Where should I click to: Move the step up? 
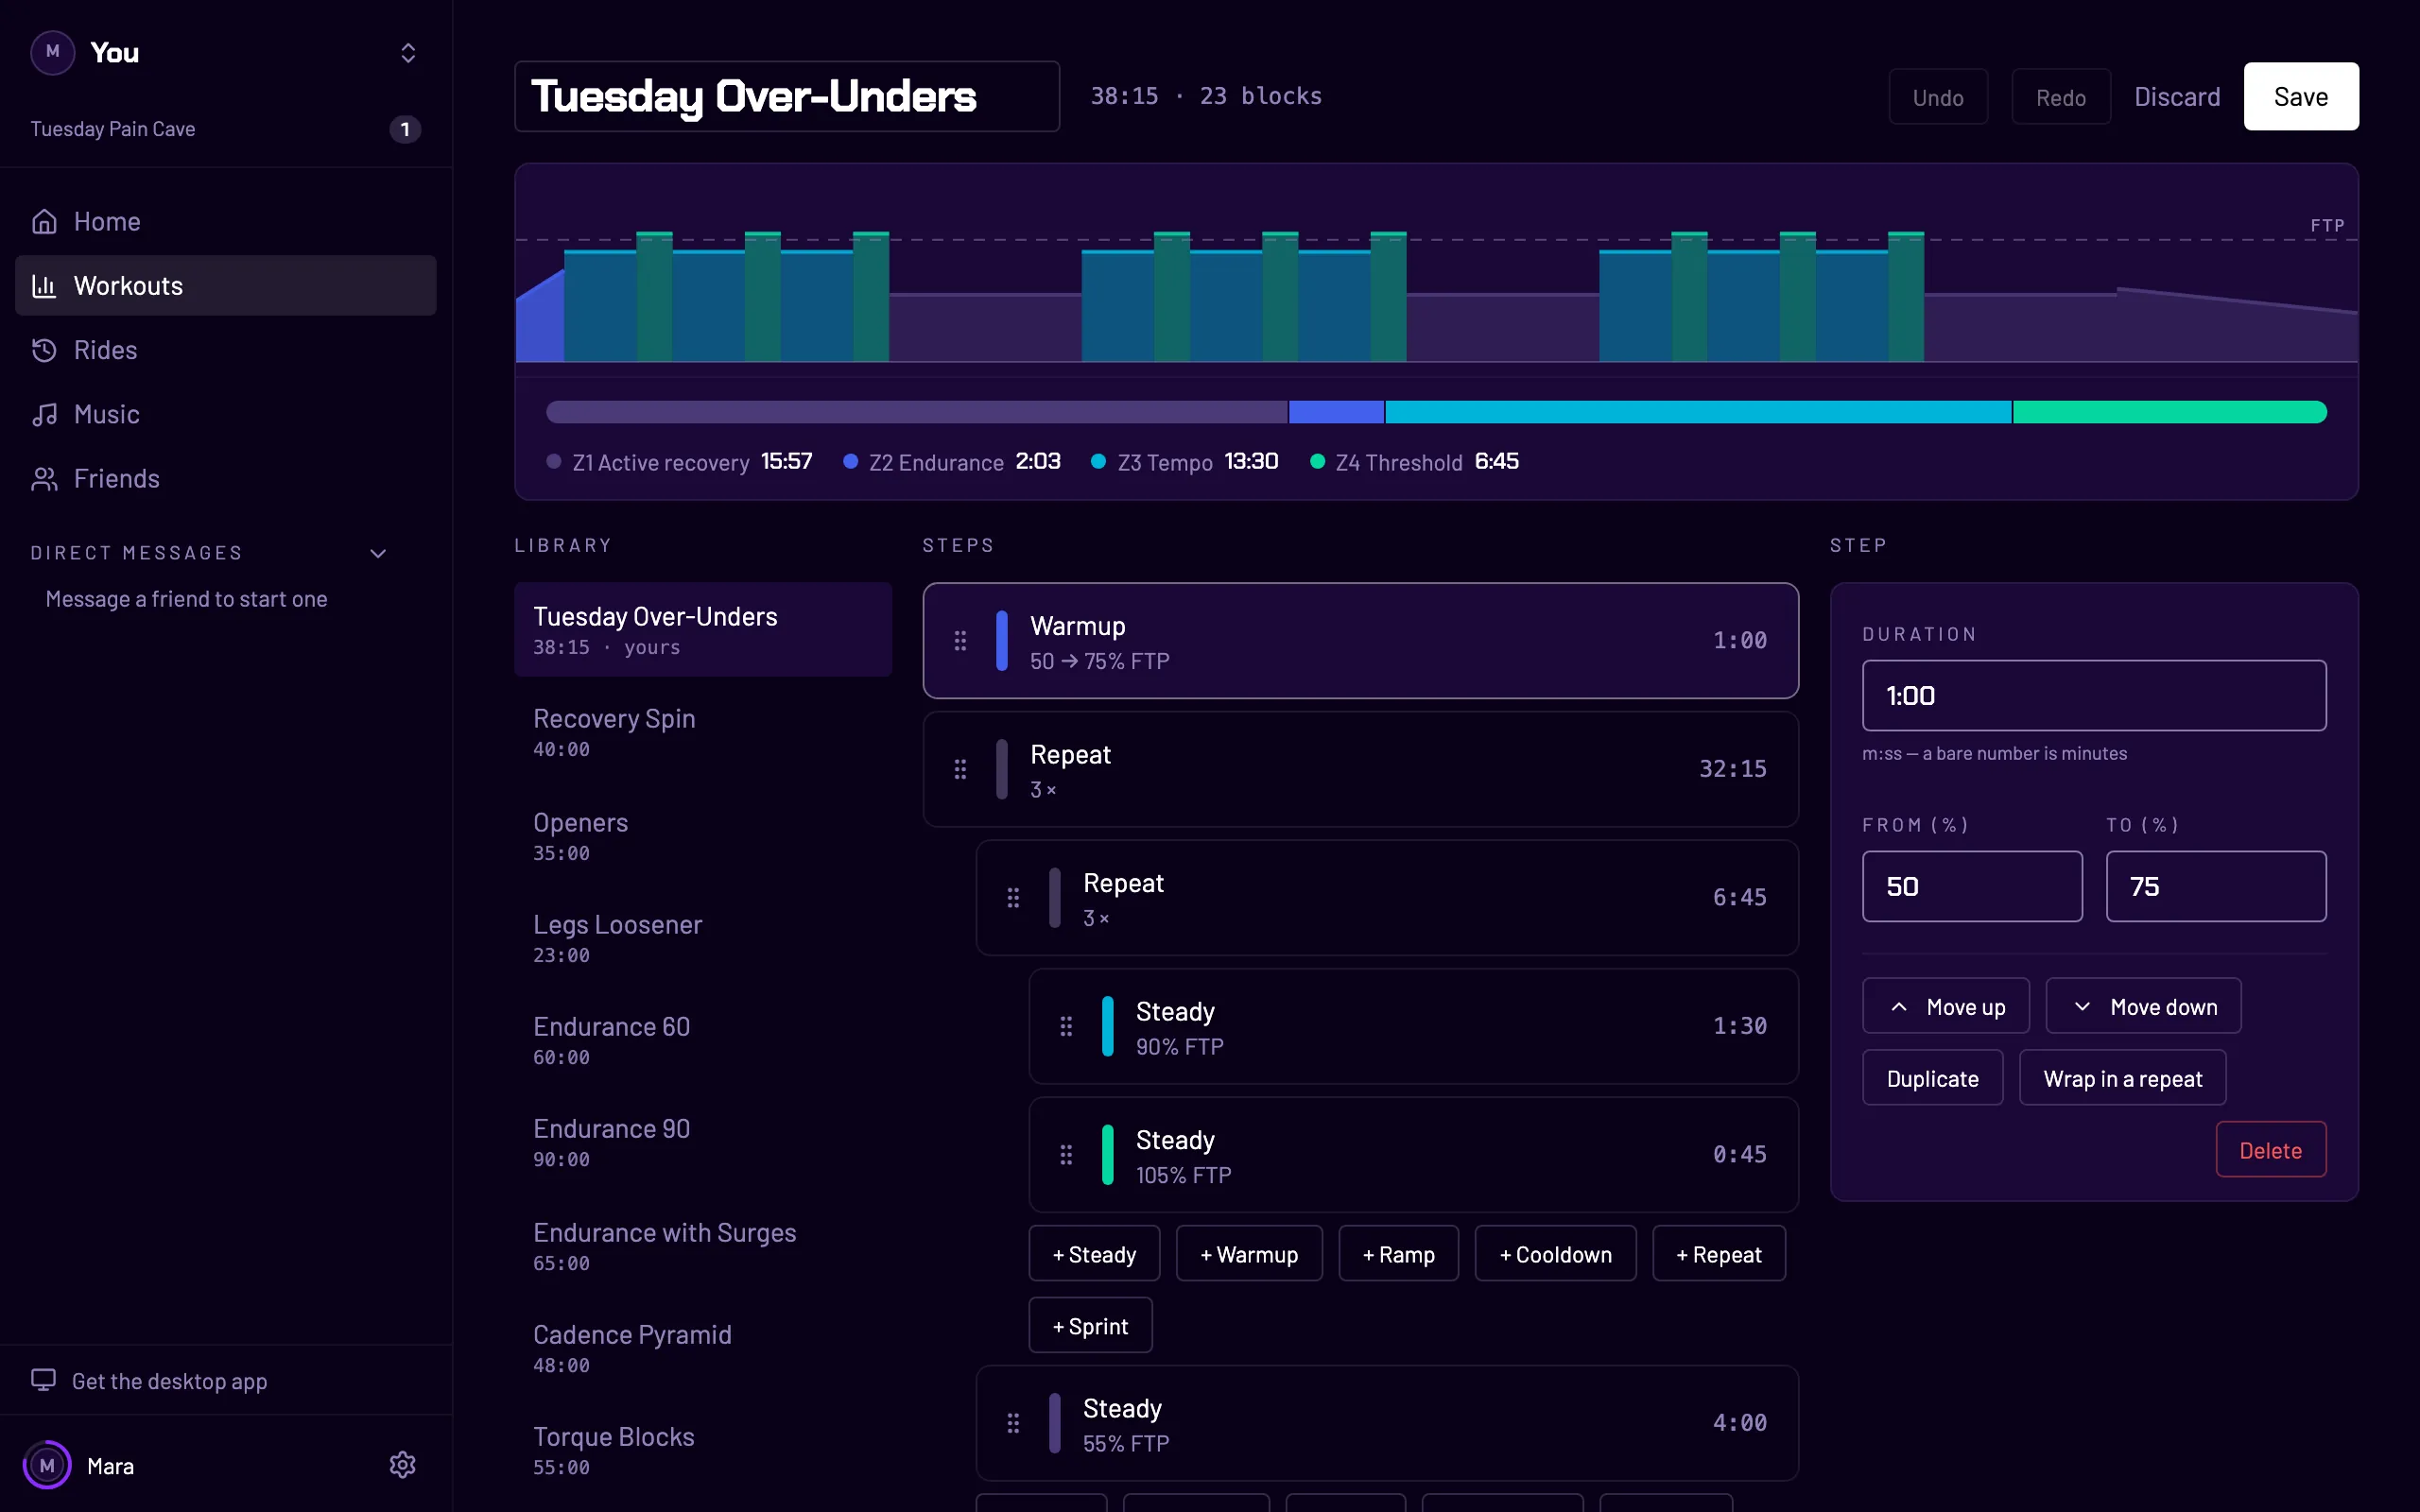1946,1006
